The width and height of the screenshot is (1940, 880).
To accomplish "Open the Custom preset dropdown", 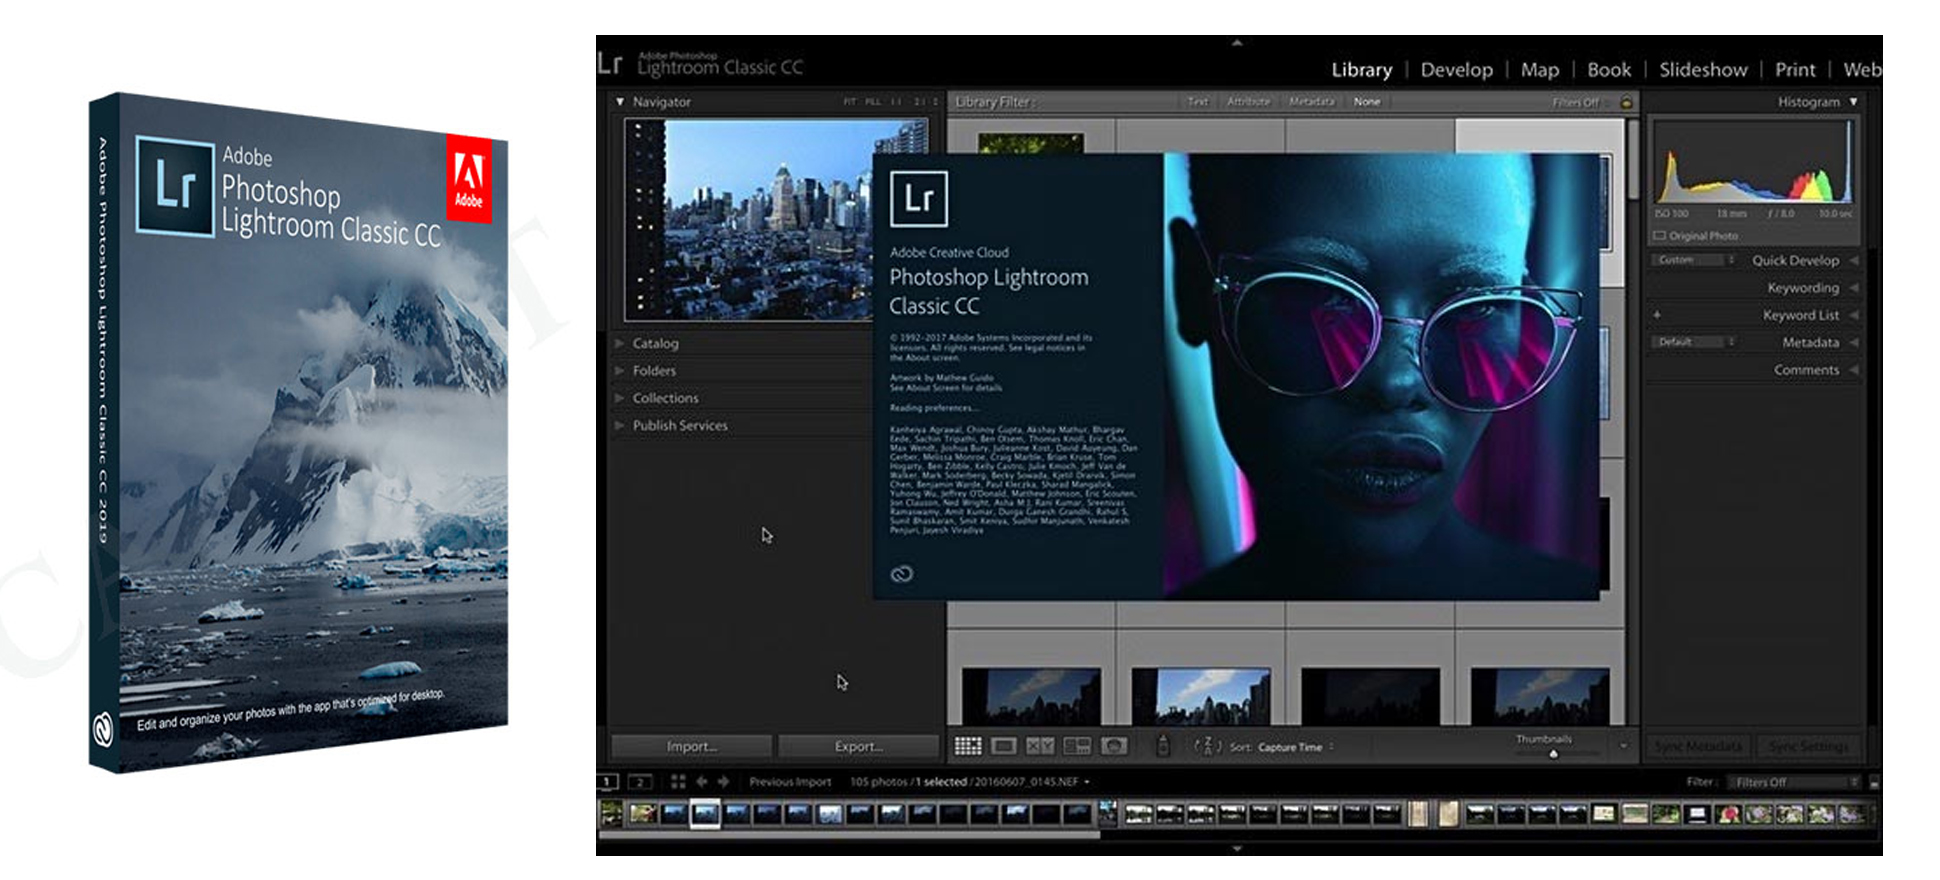I will 1695,260.
